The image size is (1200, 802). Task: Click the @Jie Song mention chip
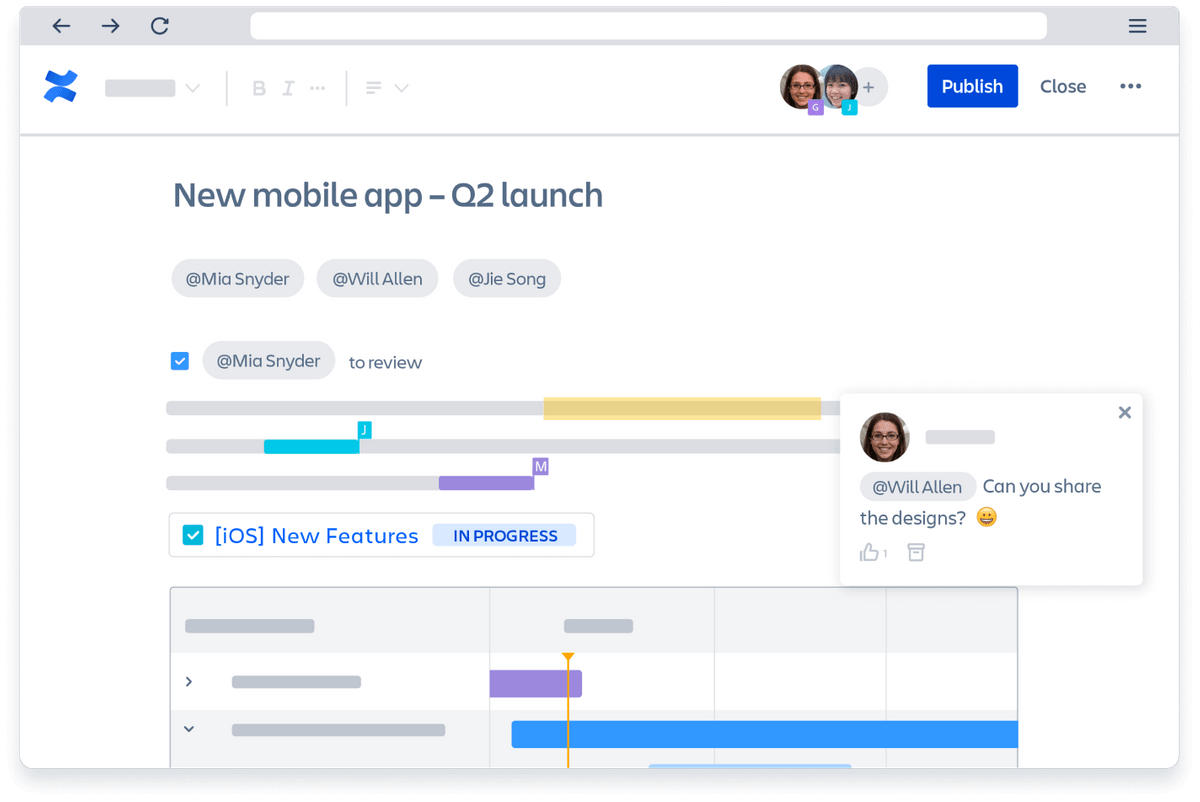[x=507, y=279]
